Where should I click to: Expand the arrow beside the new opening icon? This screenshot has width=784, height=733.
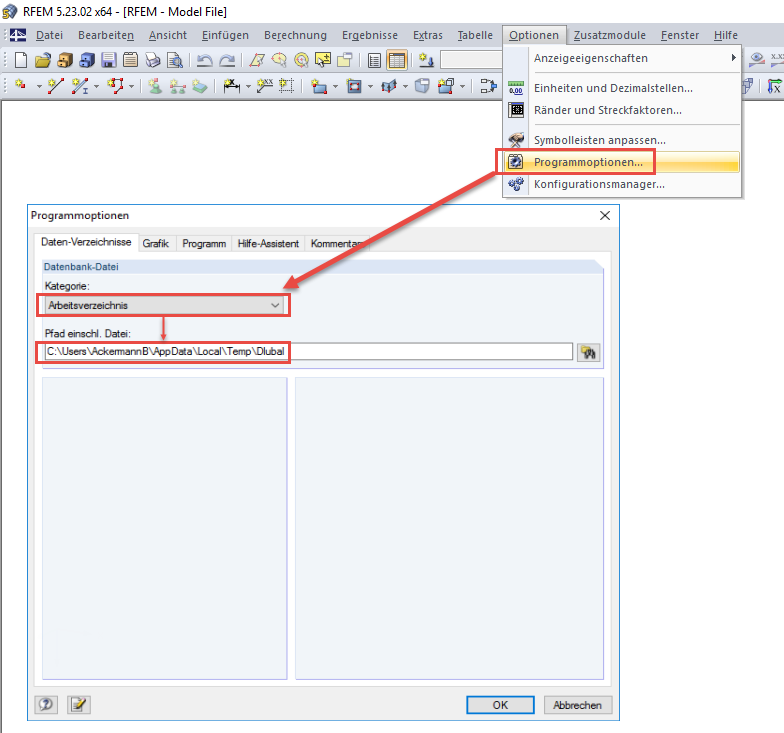click(x=370, y=86)
